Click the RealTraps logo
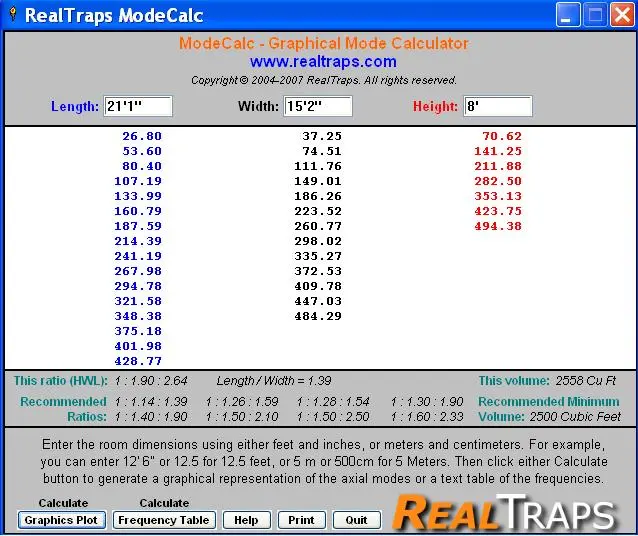Image resolution: width=638 pixels, height=536 pixels. pos(505,512)
